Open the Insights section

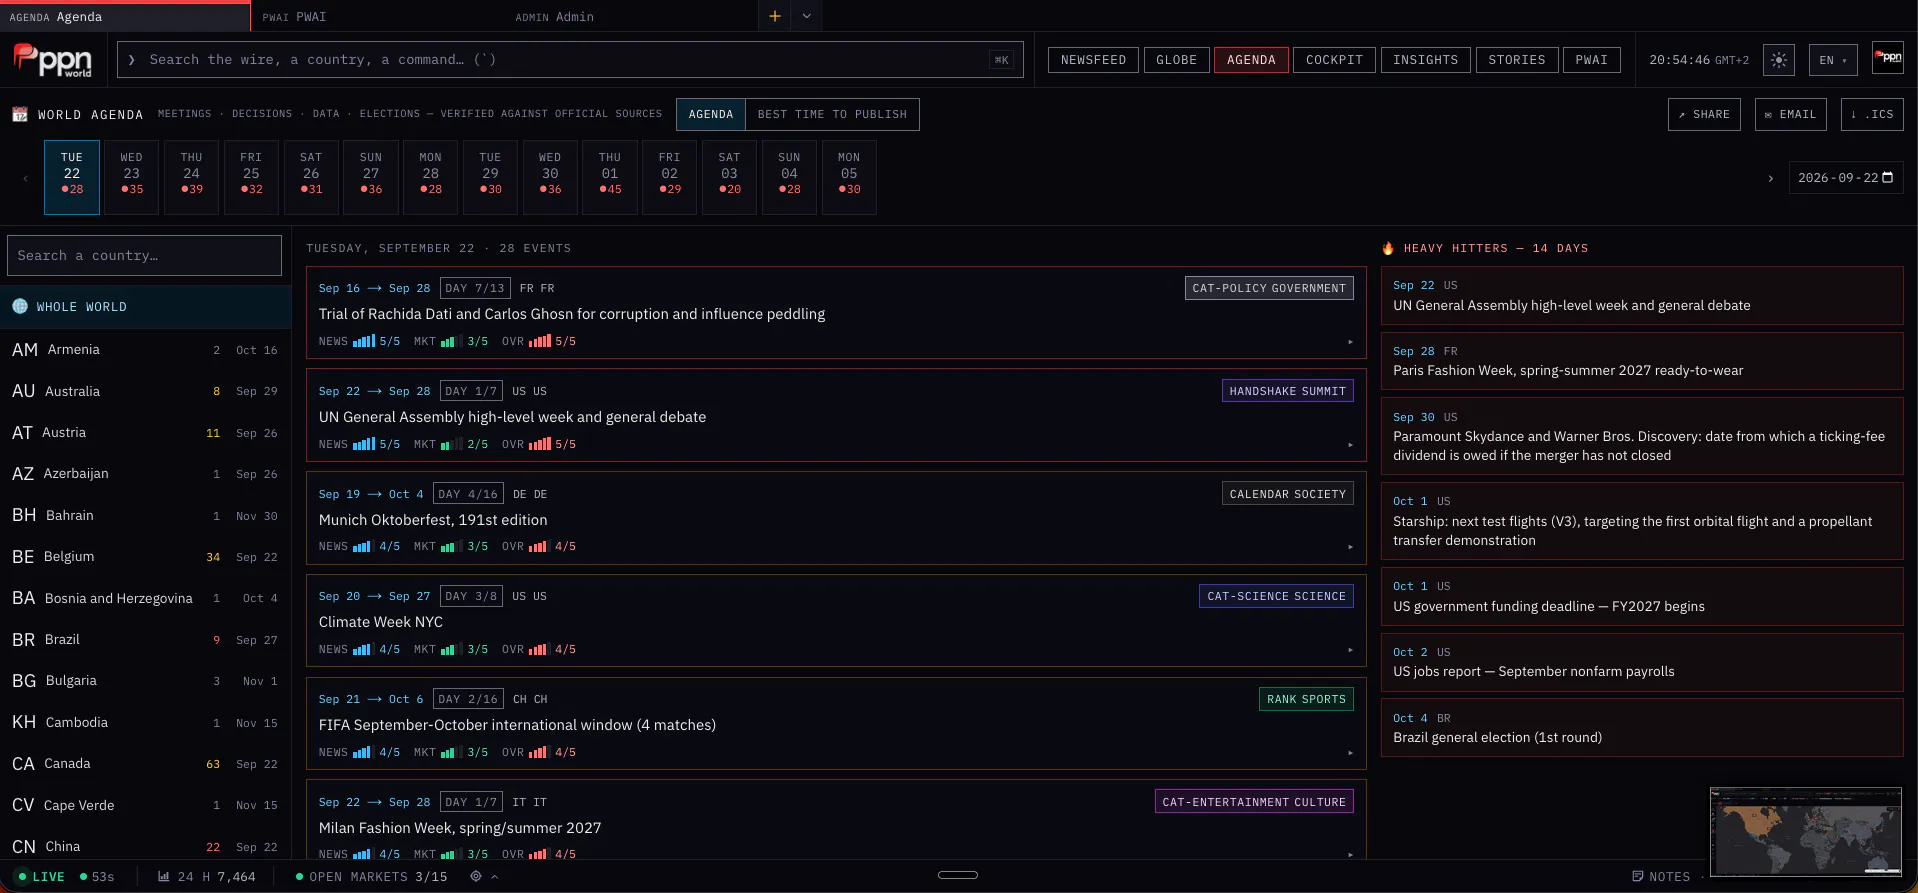pos(1425,60)
